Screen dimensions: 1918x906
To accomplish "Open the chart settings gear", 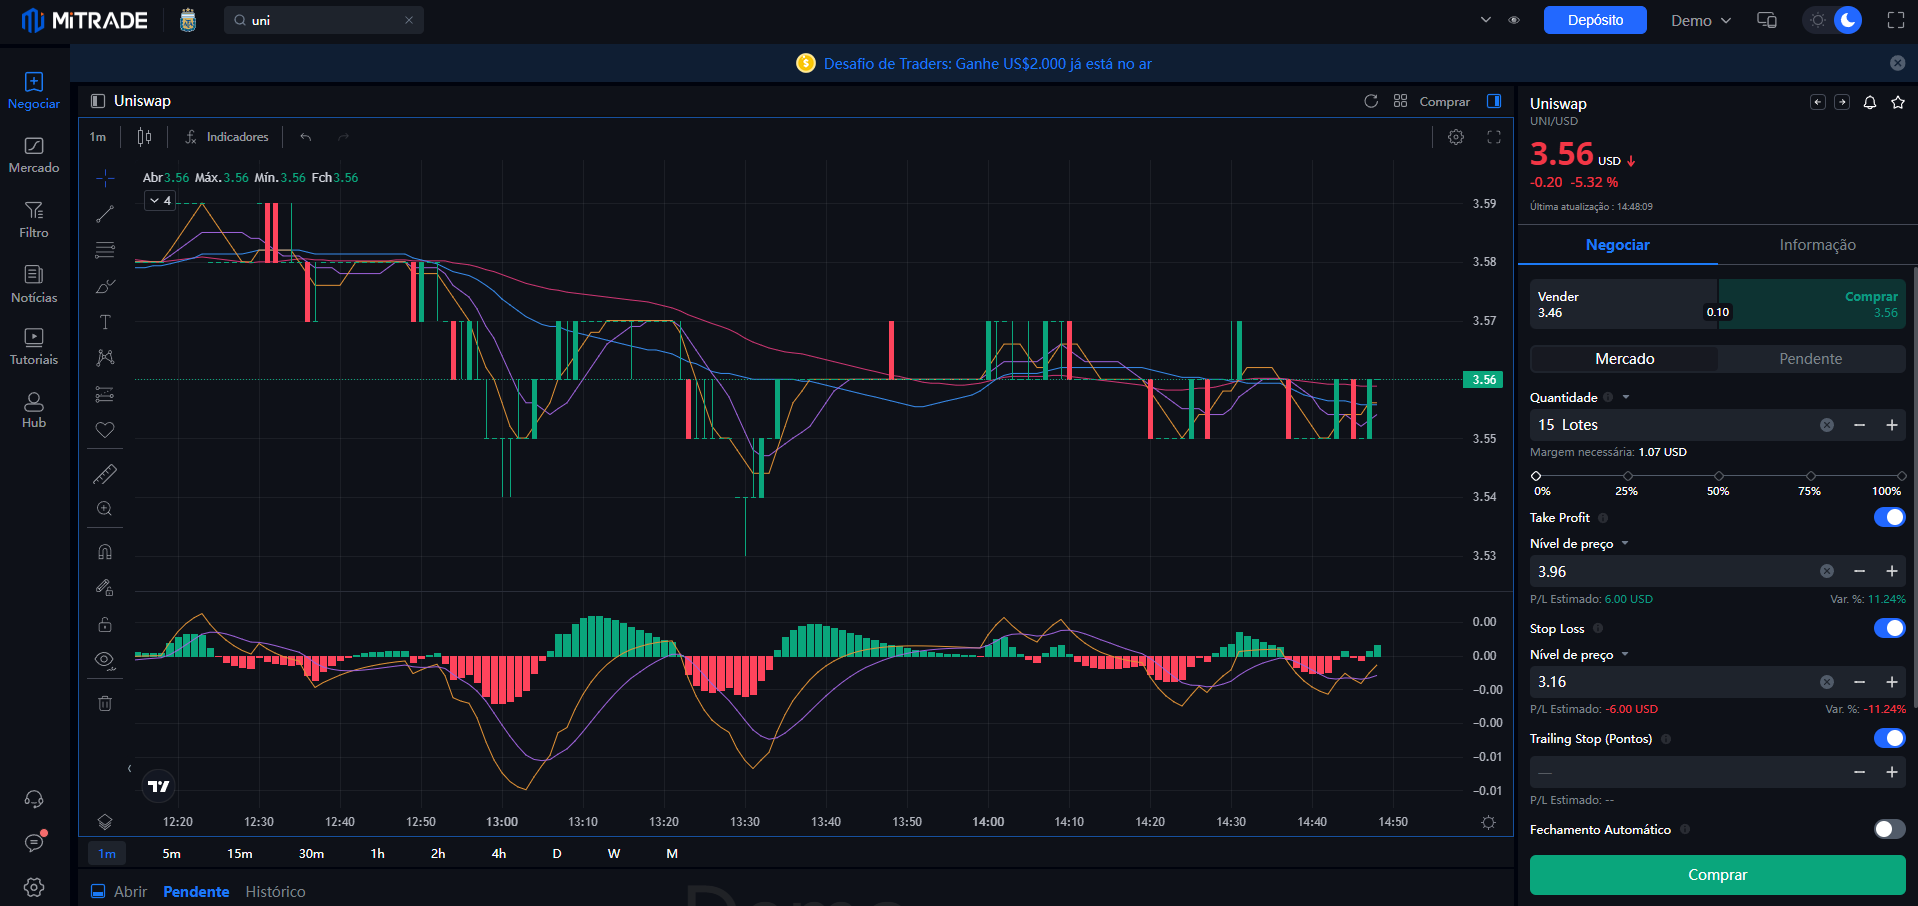I will pyautogui.click(x=1456, y=137).
